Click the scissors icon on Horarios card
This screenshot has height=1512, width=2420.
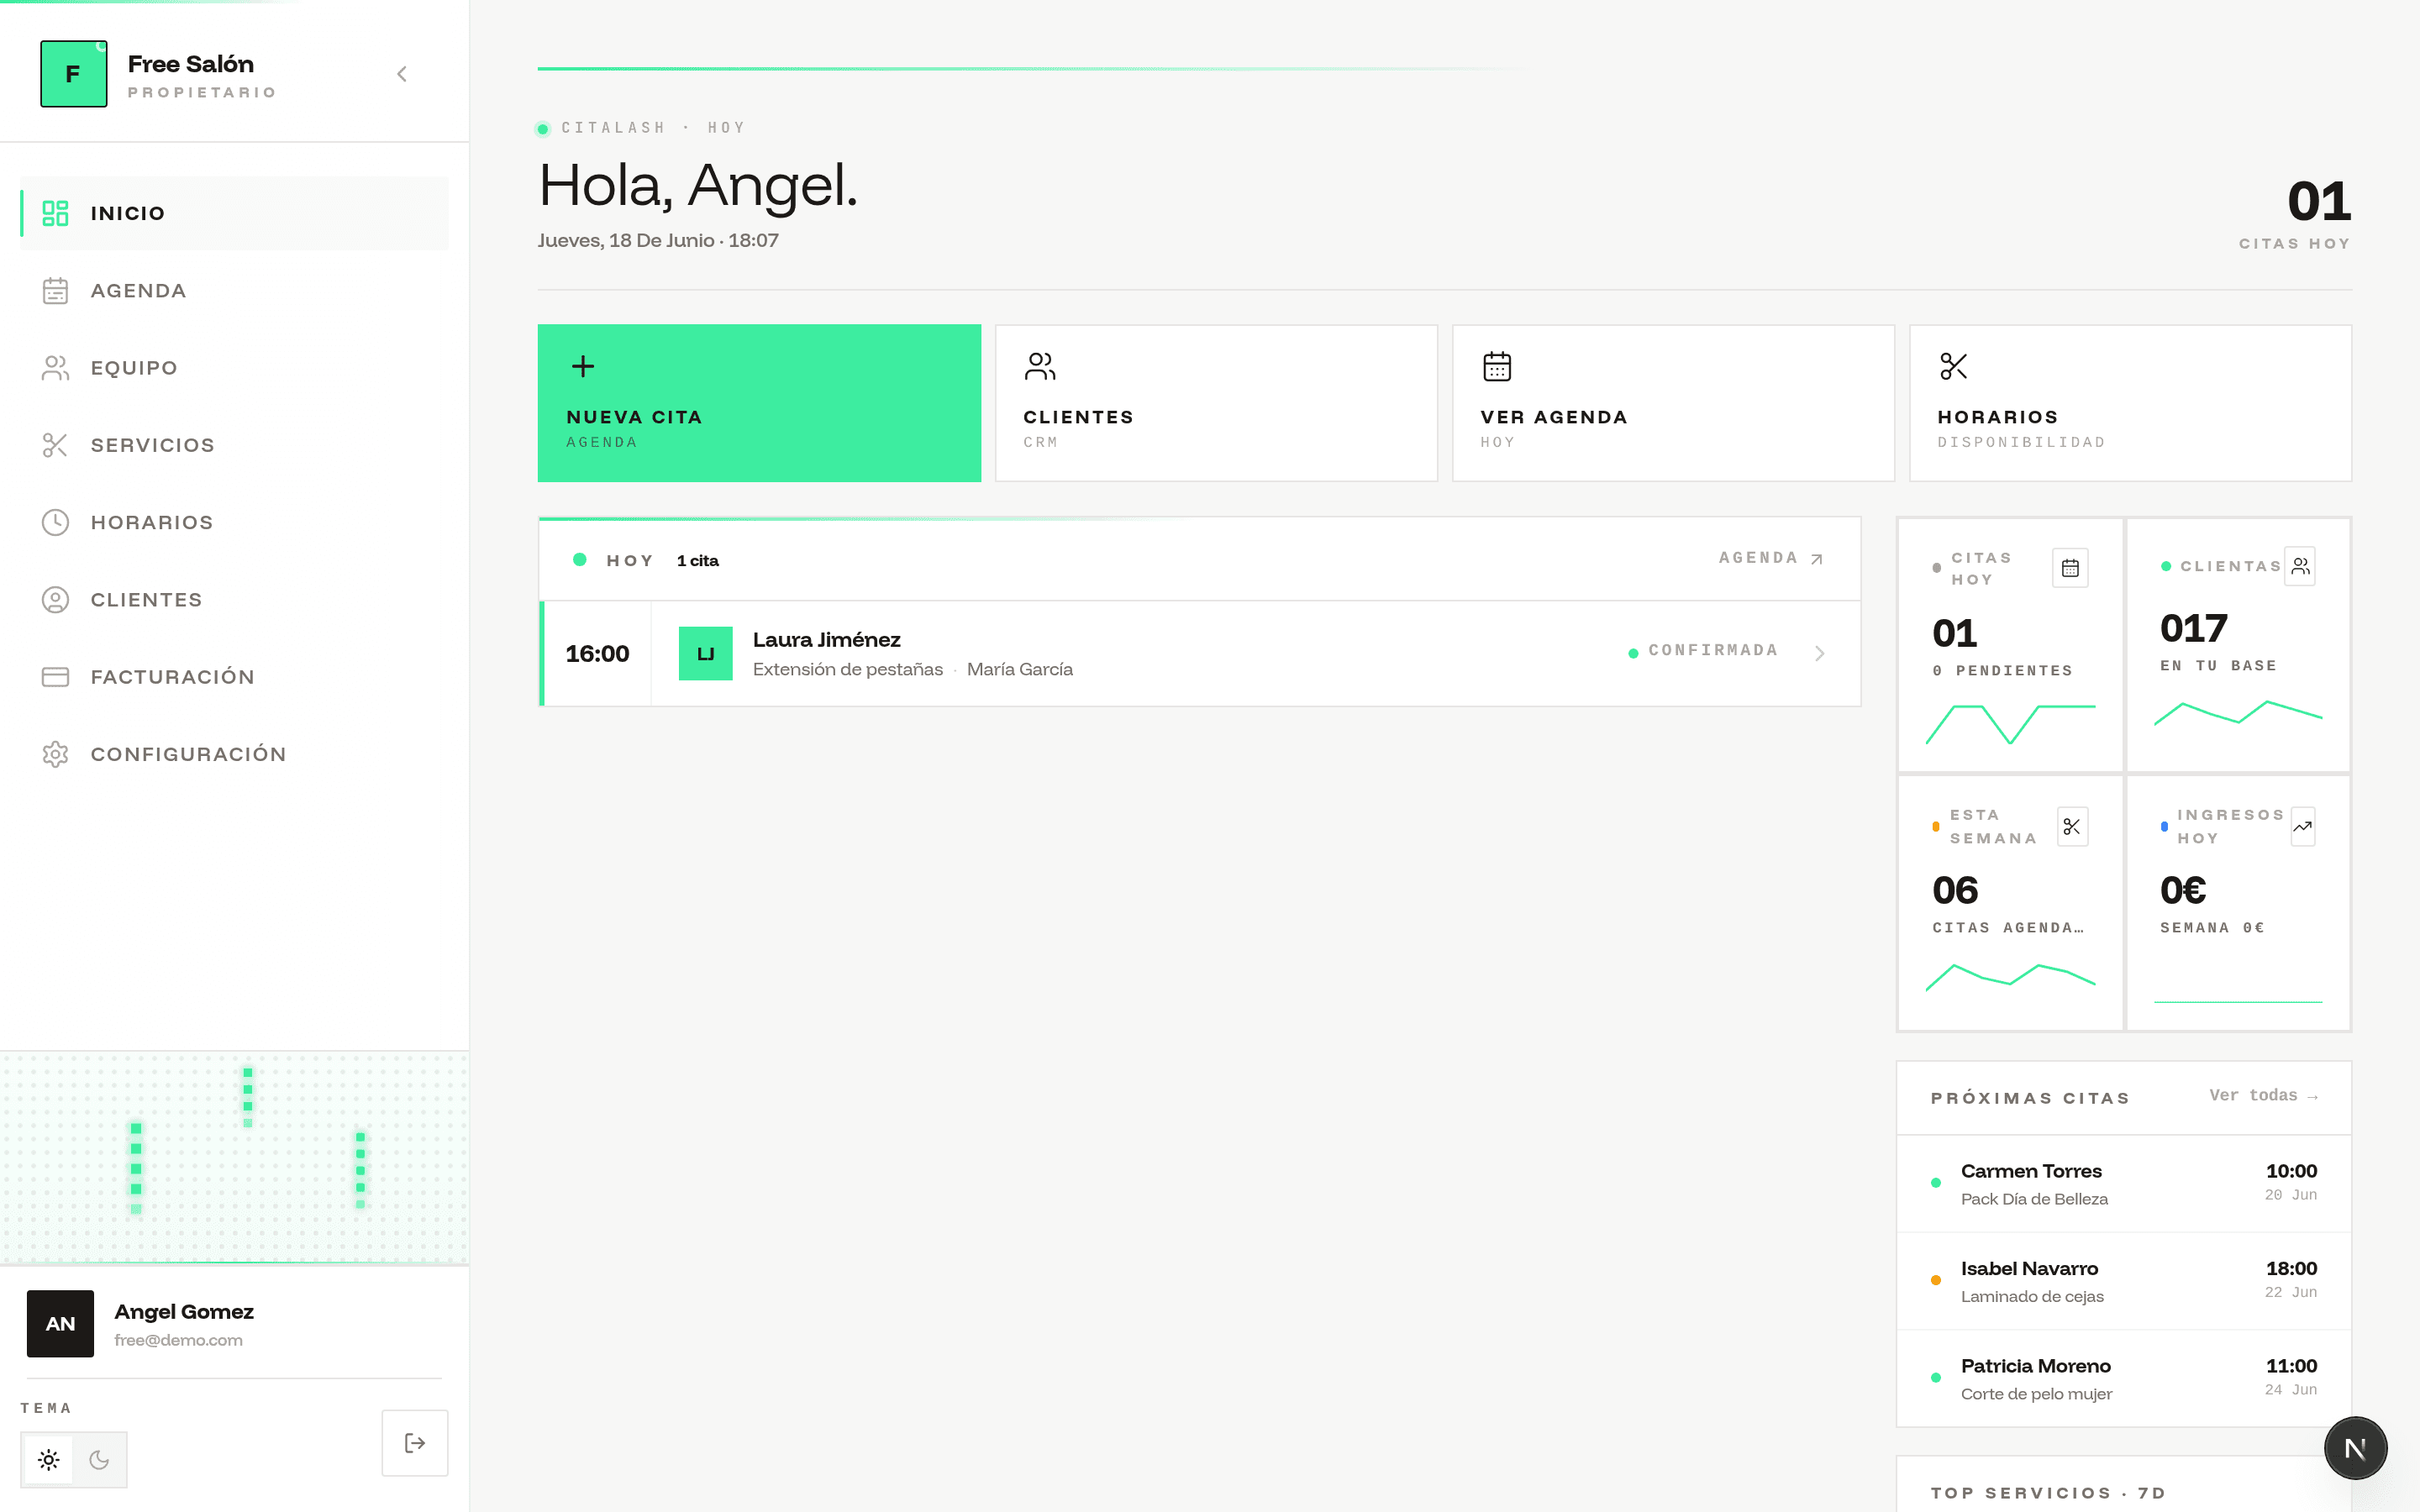tap(1954, 366)
